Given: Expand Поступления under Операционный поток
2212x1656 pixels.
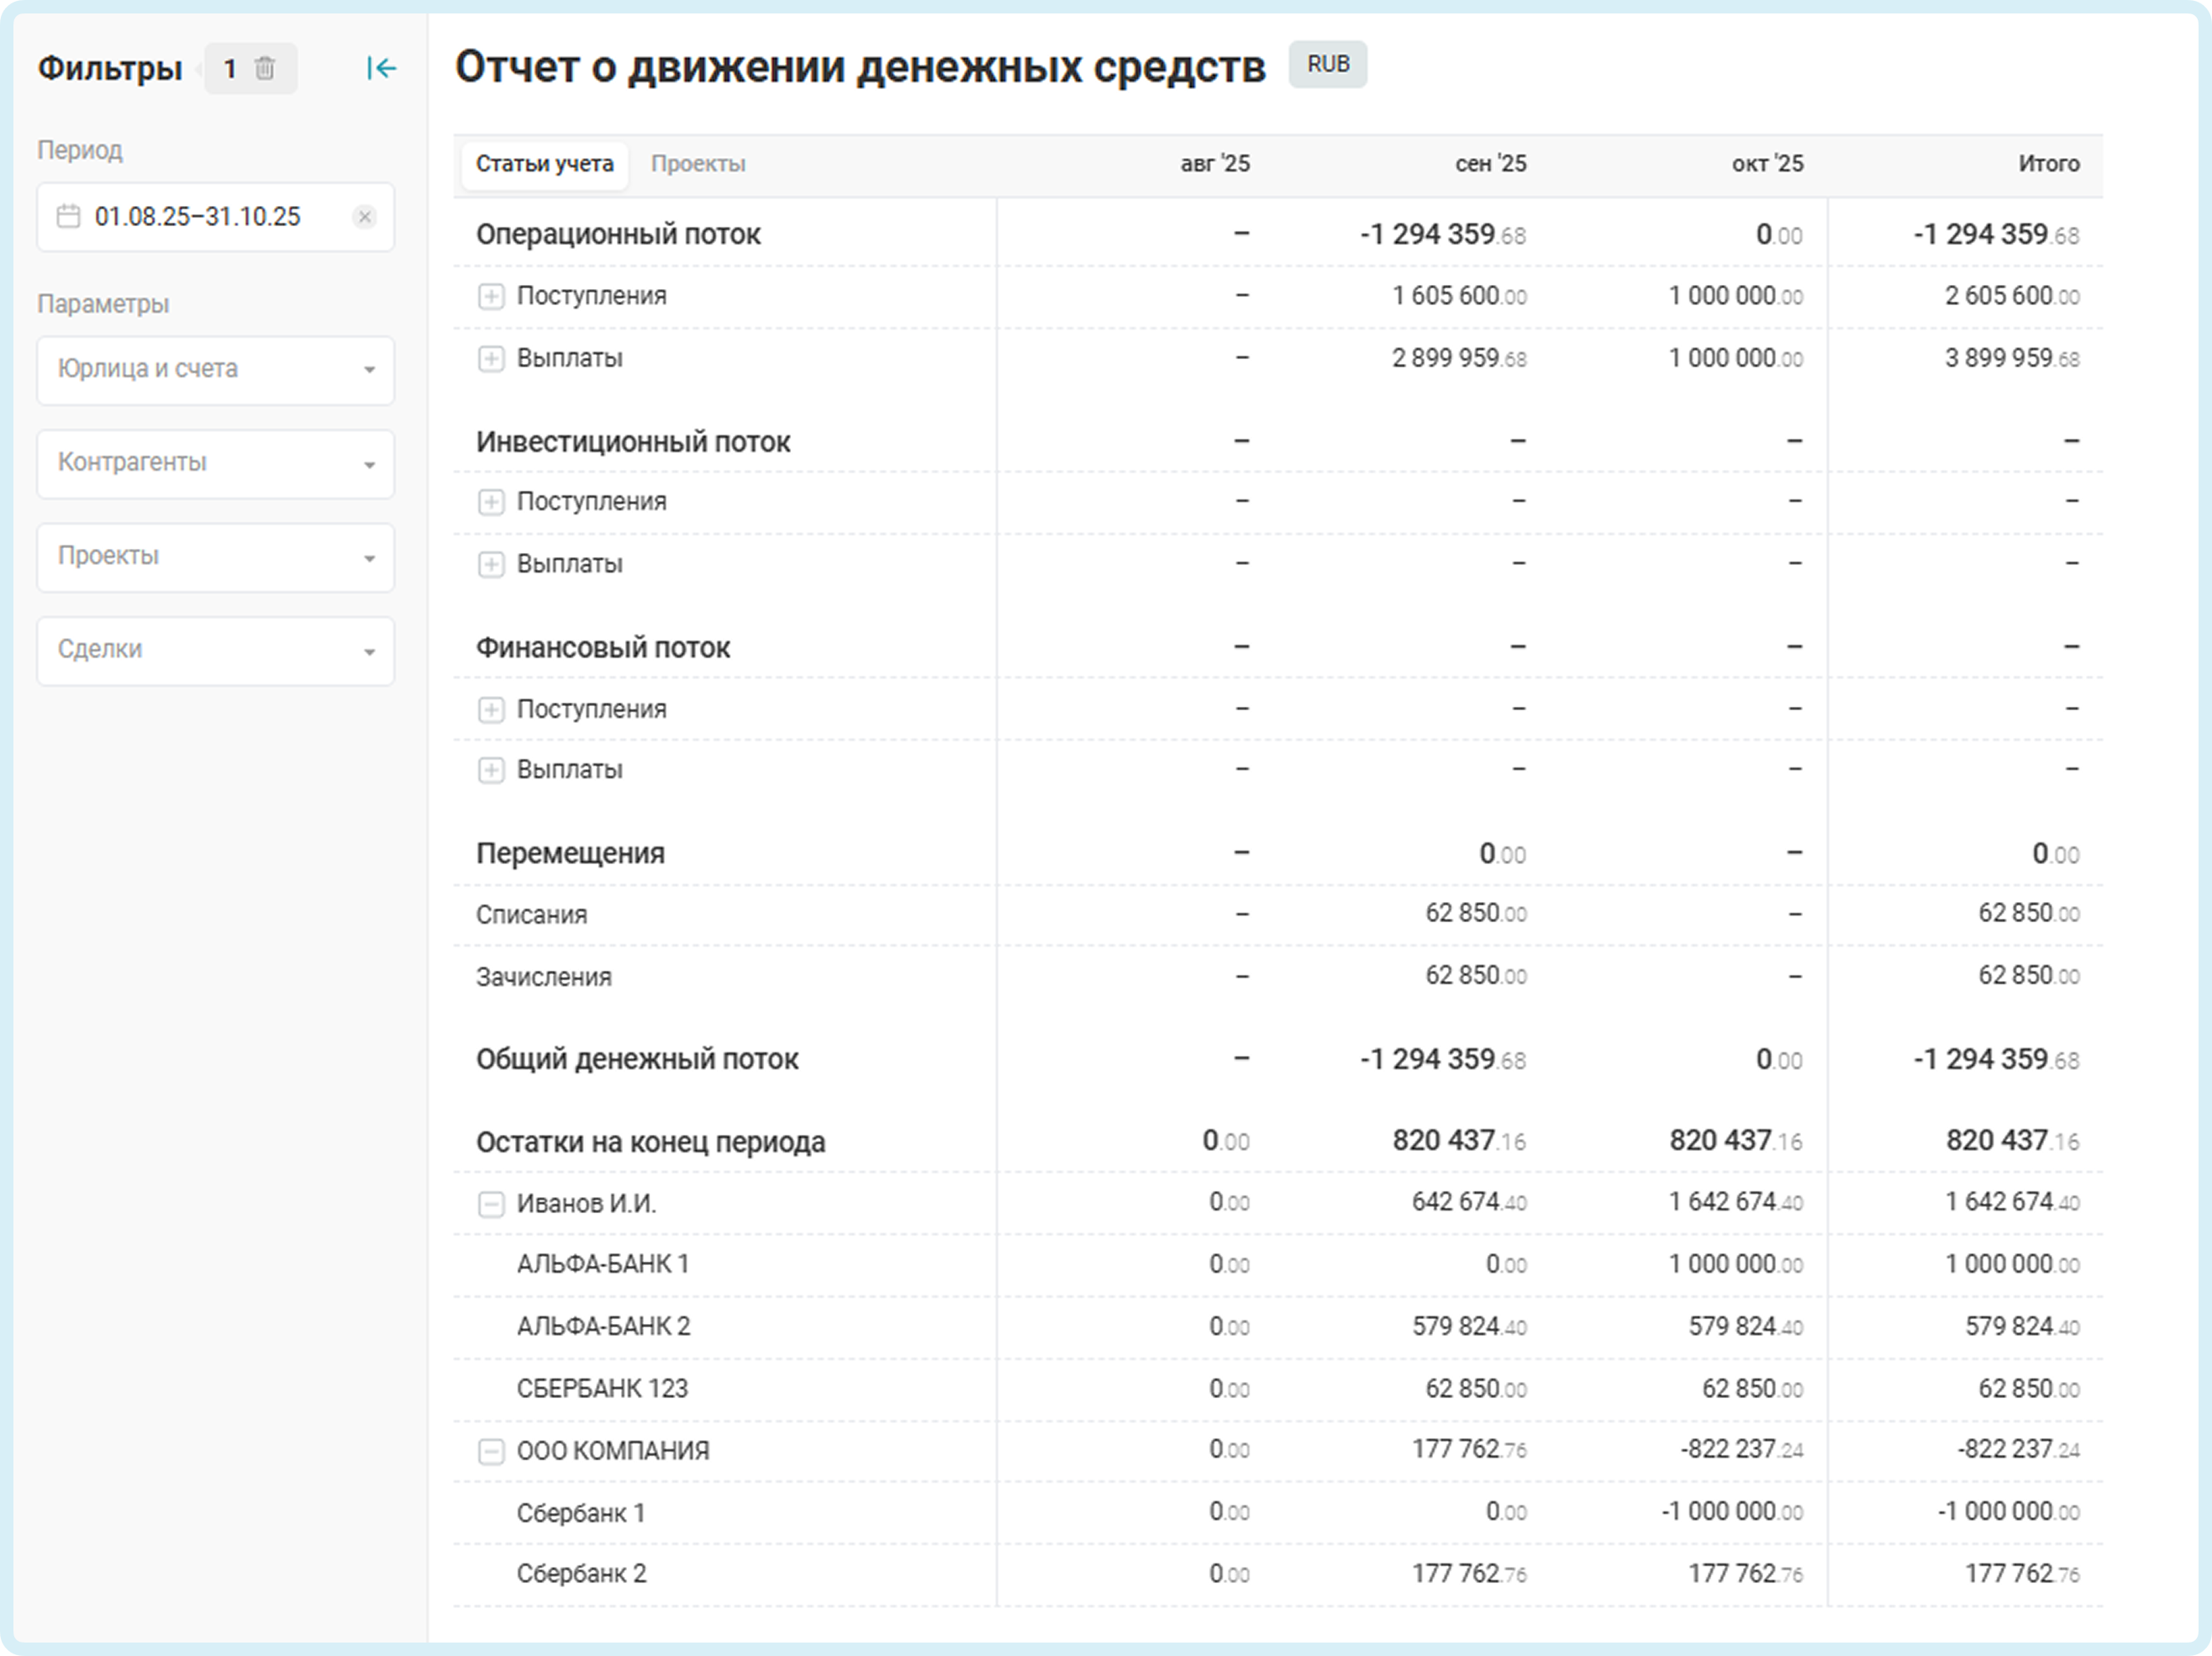Looking at the screenshot, I should coord(491,297).
